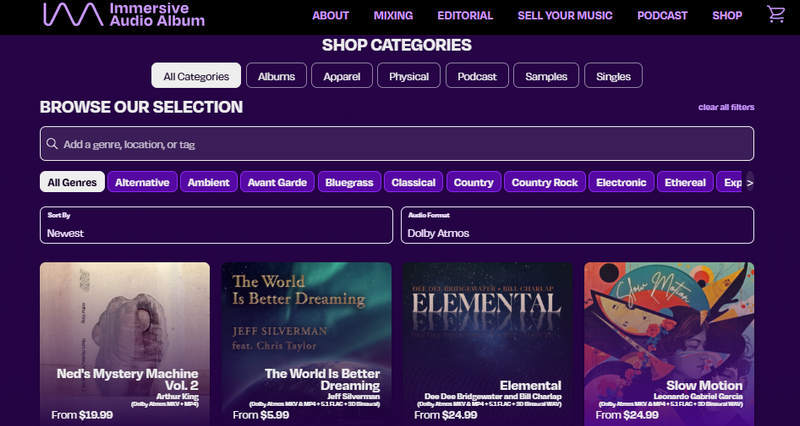Click the Elemental From $24.99 price
The height and width of the screenshot is (426, 800).
445,415
